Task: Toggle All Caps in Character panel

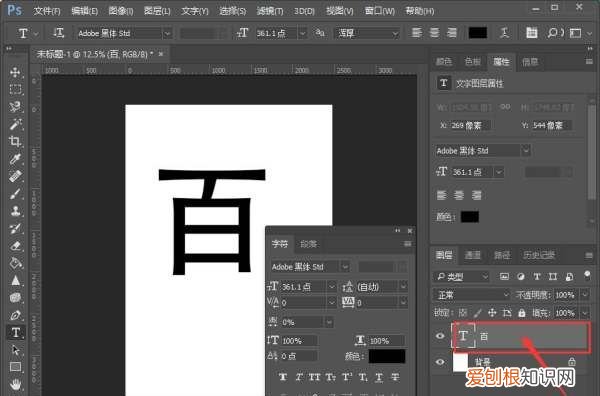Action: point(314,377)
